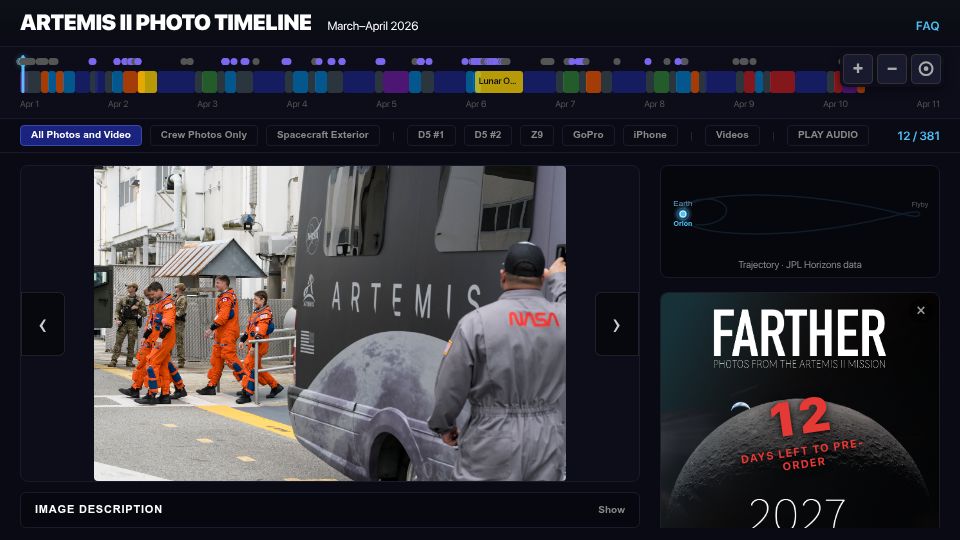The height and width of the screenshot is (540, 960).
Task: Select the purple timeline segment near Apr 5
Action: (396, 81)
